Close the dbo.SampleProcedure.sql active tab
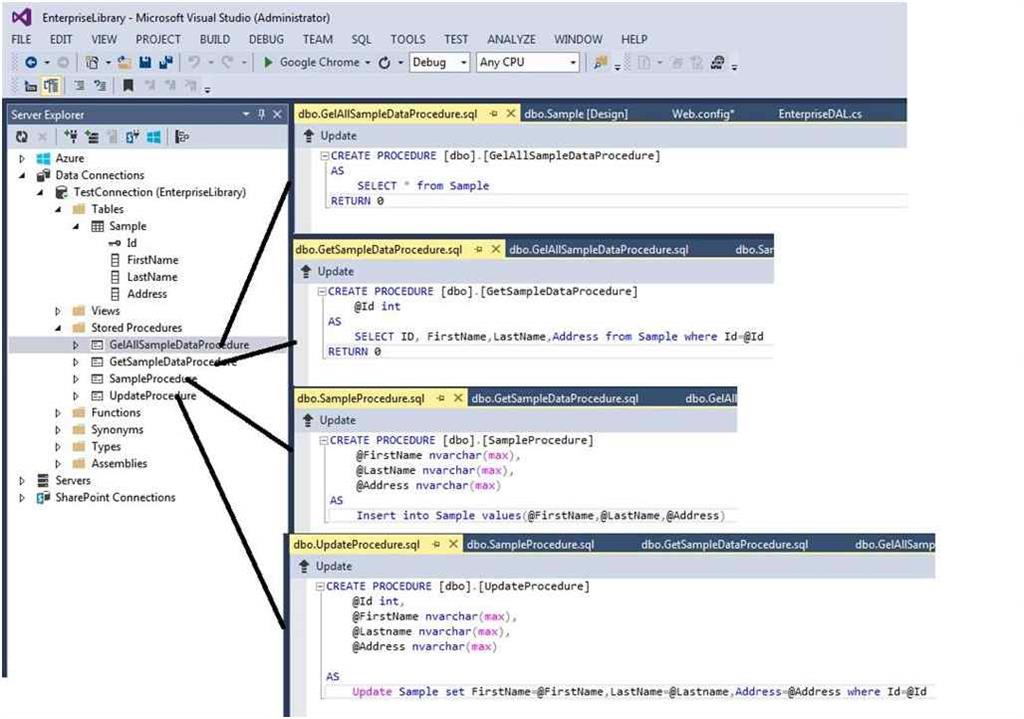Image resolution: width=1024 pixels, height=719 pixels. point(458,398)
